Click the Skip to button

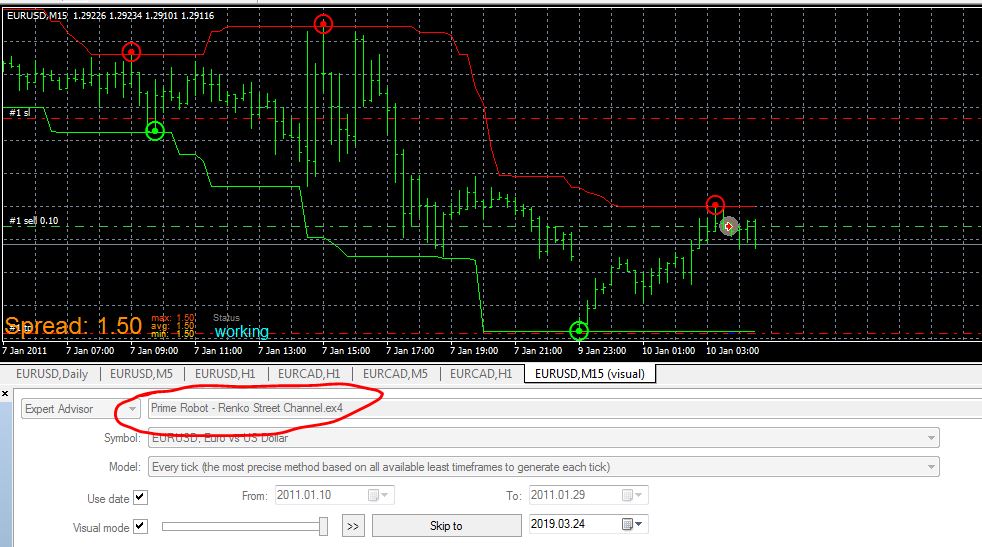pos(447,526)
